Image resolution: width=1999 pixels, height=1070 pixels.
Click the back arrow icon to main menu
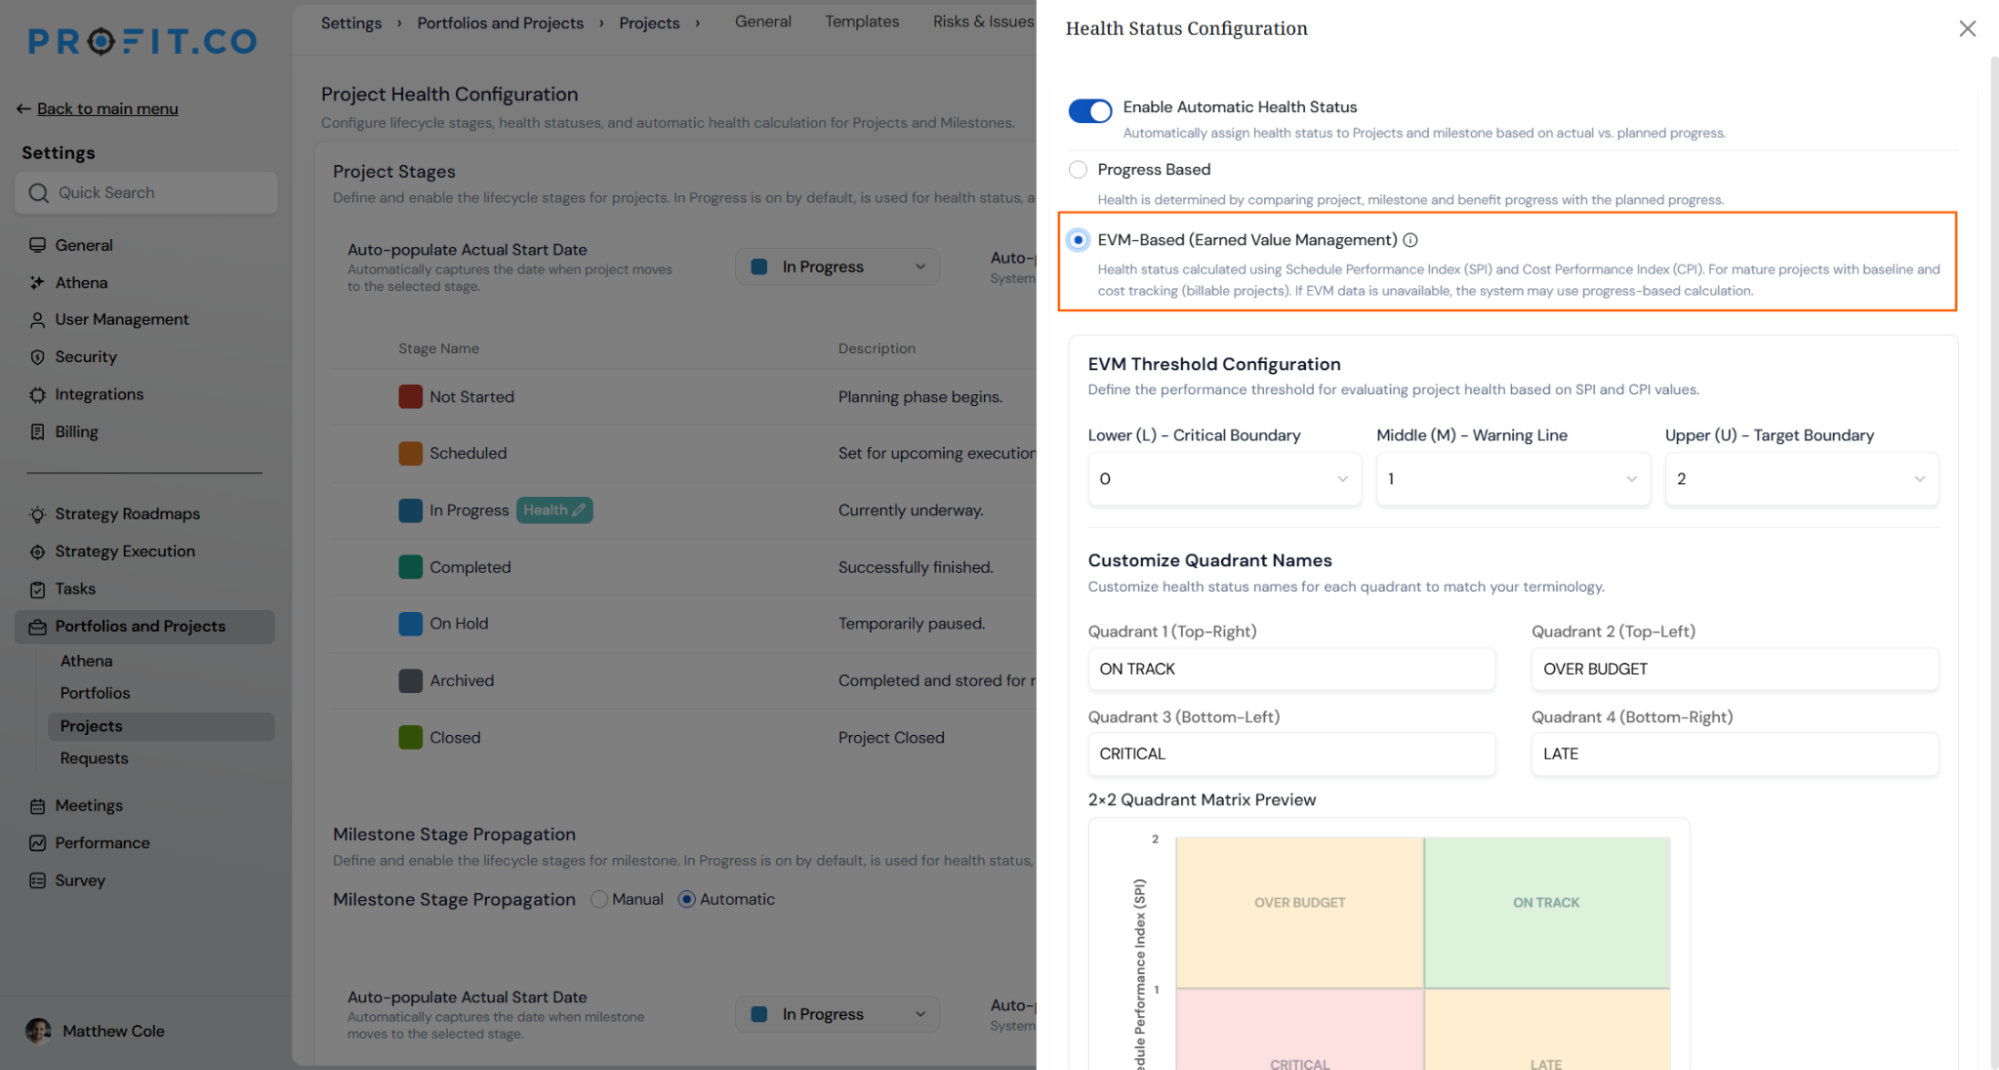tap(23, 109)
